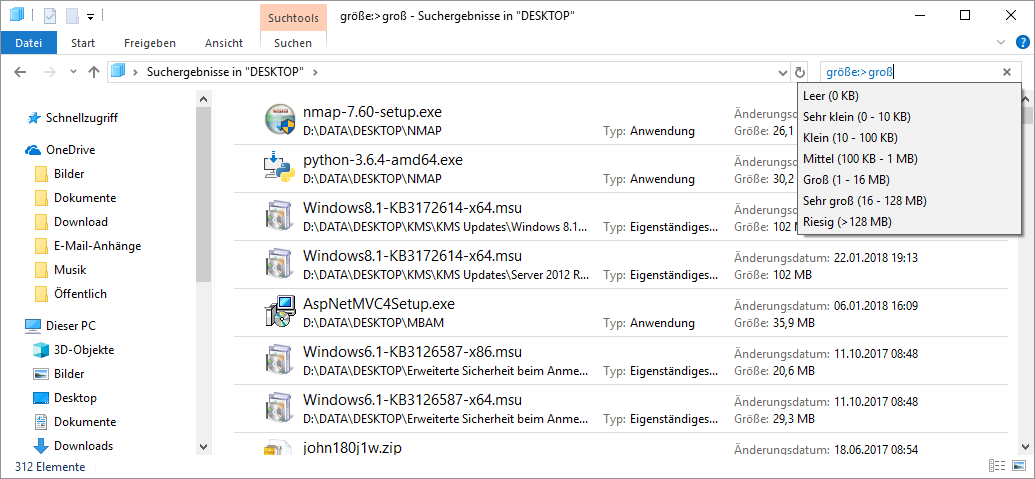
Task: Open the ribbon help question mark
Action: pyautogui.click(x=1022, y=42)
